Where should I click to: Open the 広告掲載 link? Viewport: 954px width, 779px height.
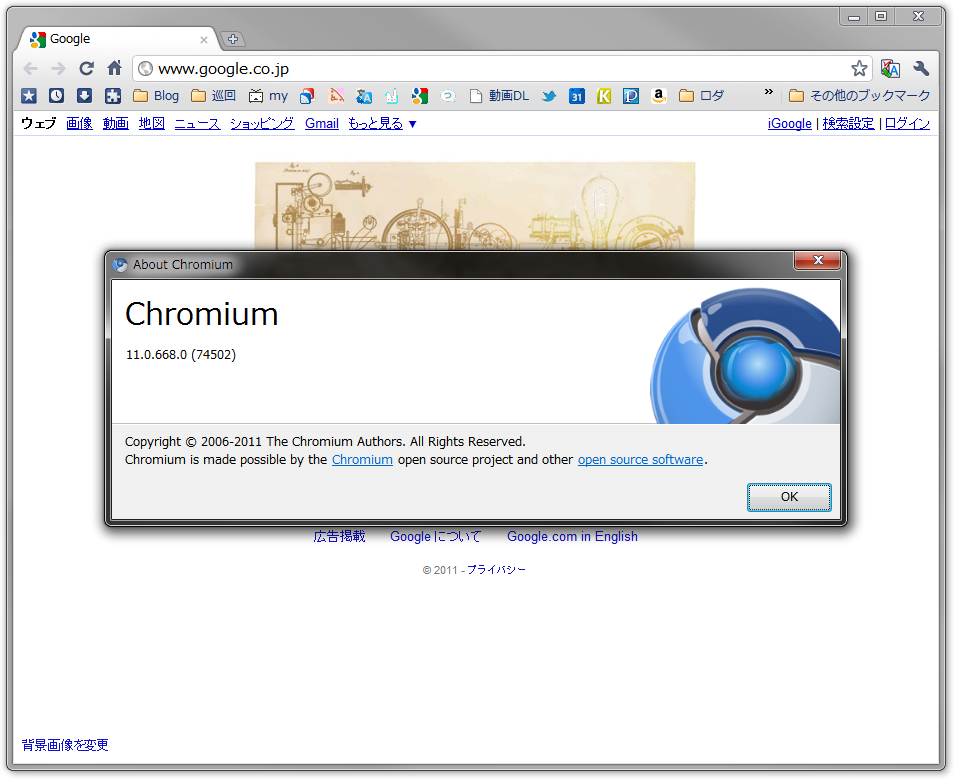pos(339,536)
